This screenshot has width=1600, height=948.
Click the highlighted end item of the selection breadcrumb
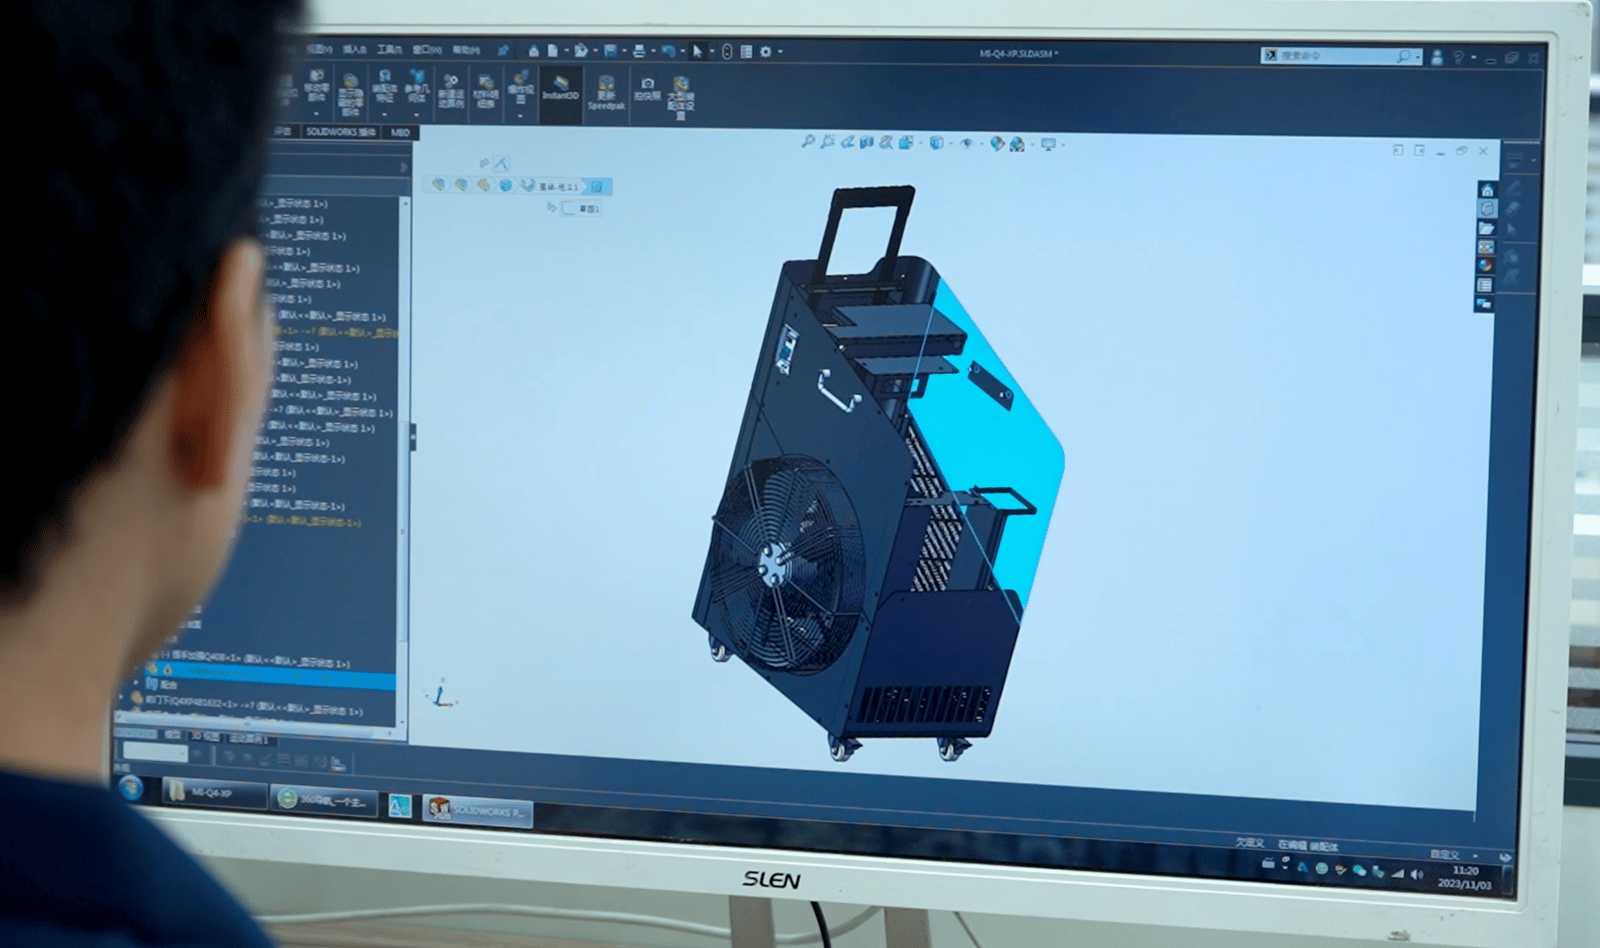tap(597, 187)
